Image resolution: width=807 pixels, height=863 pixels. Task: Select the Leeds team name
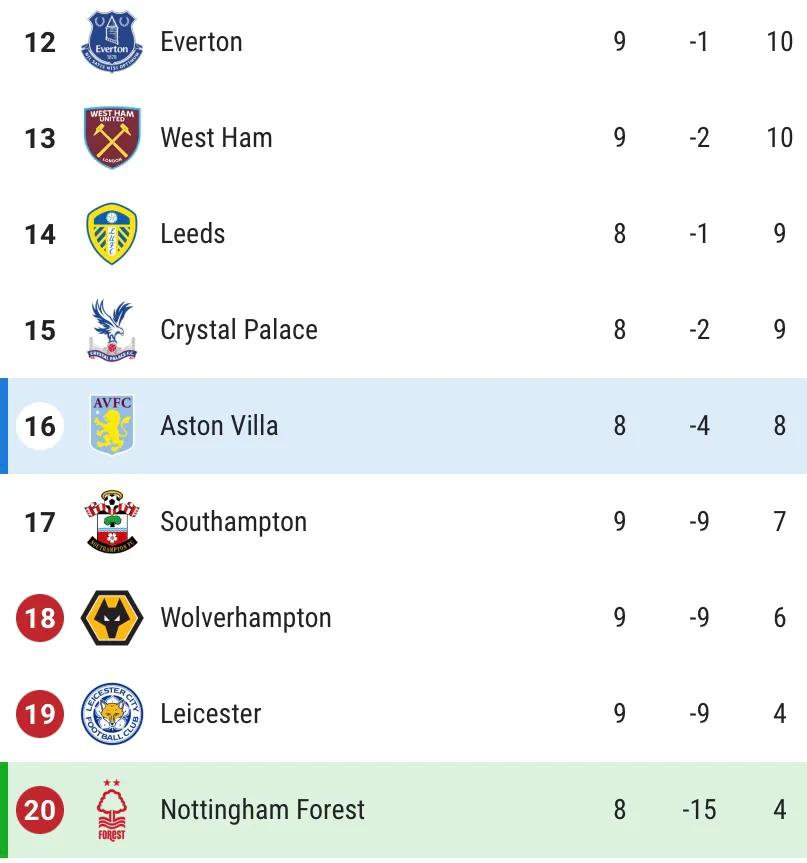(193, 234)
